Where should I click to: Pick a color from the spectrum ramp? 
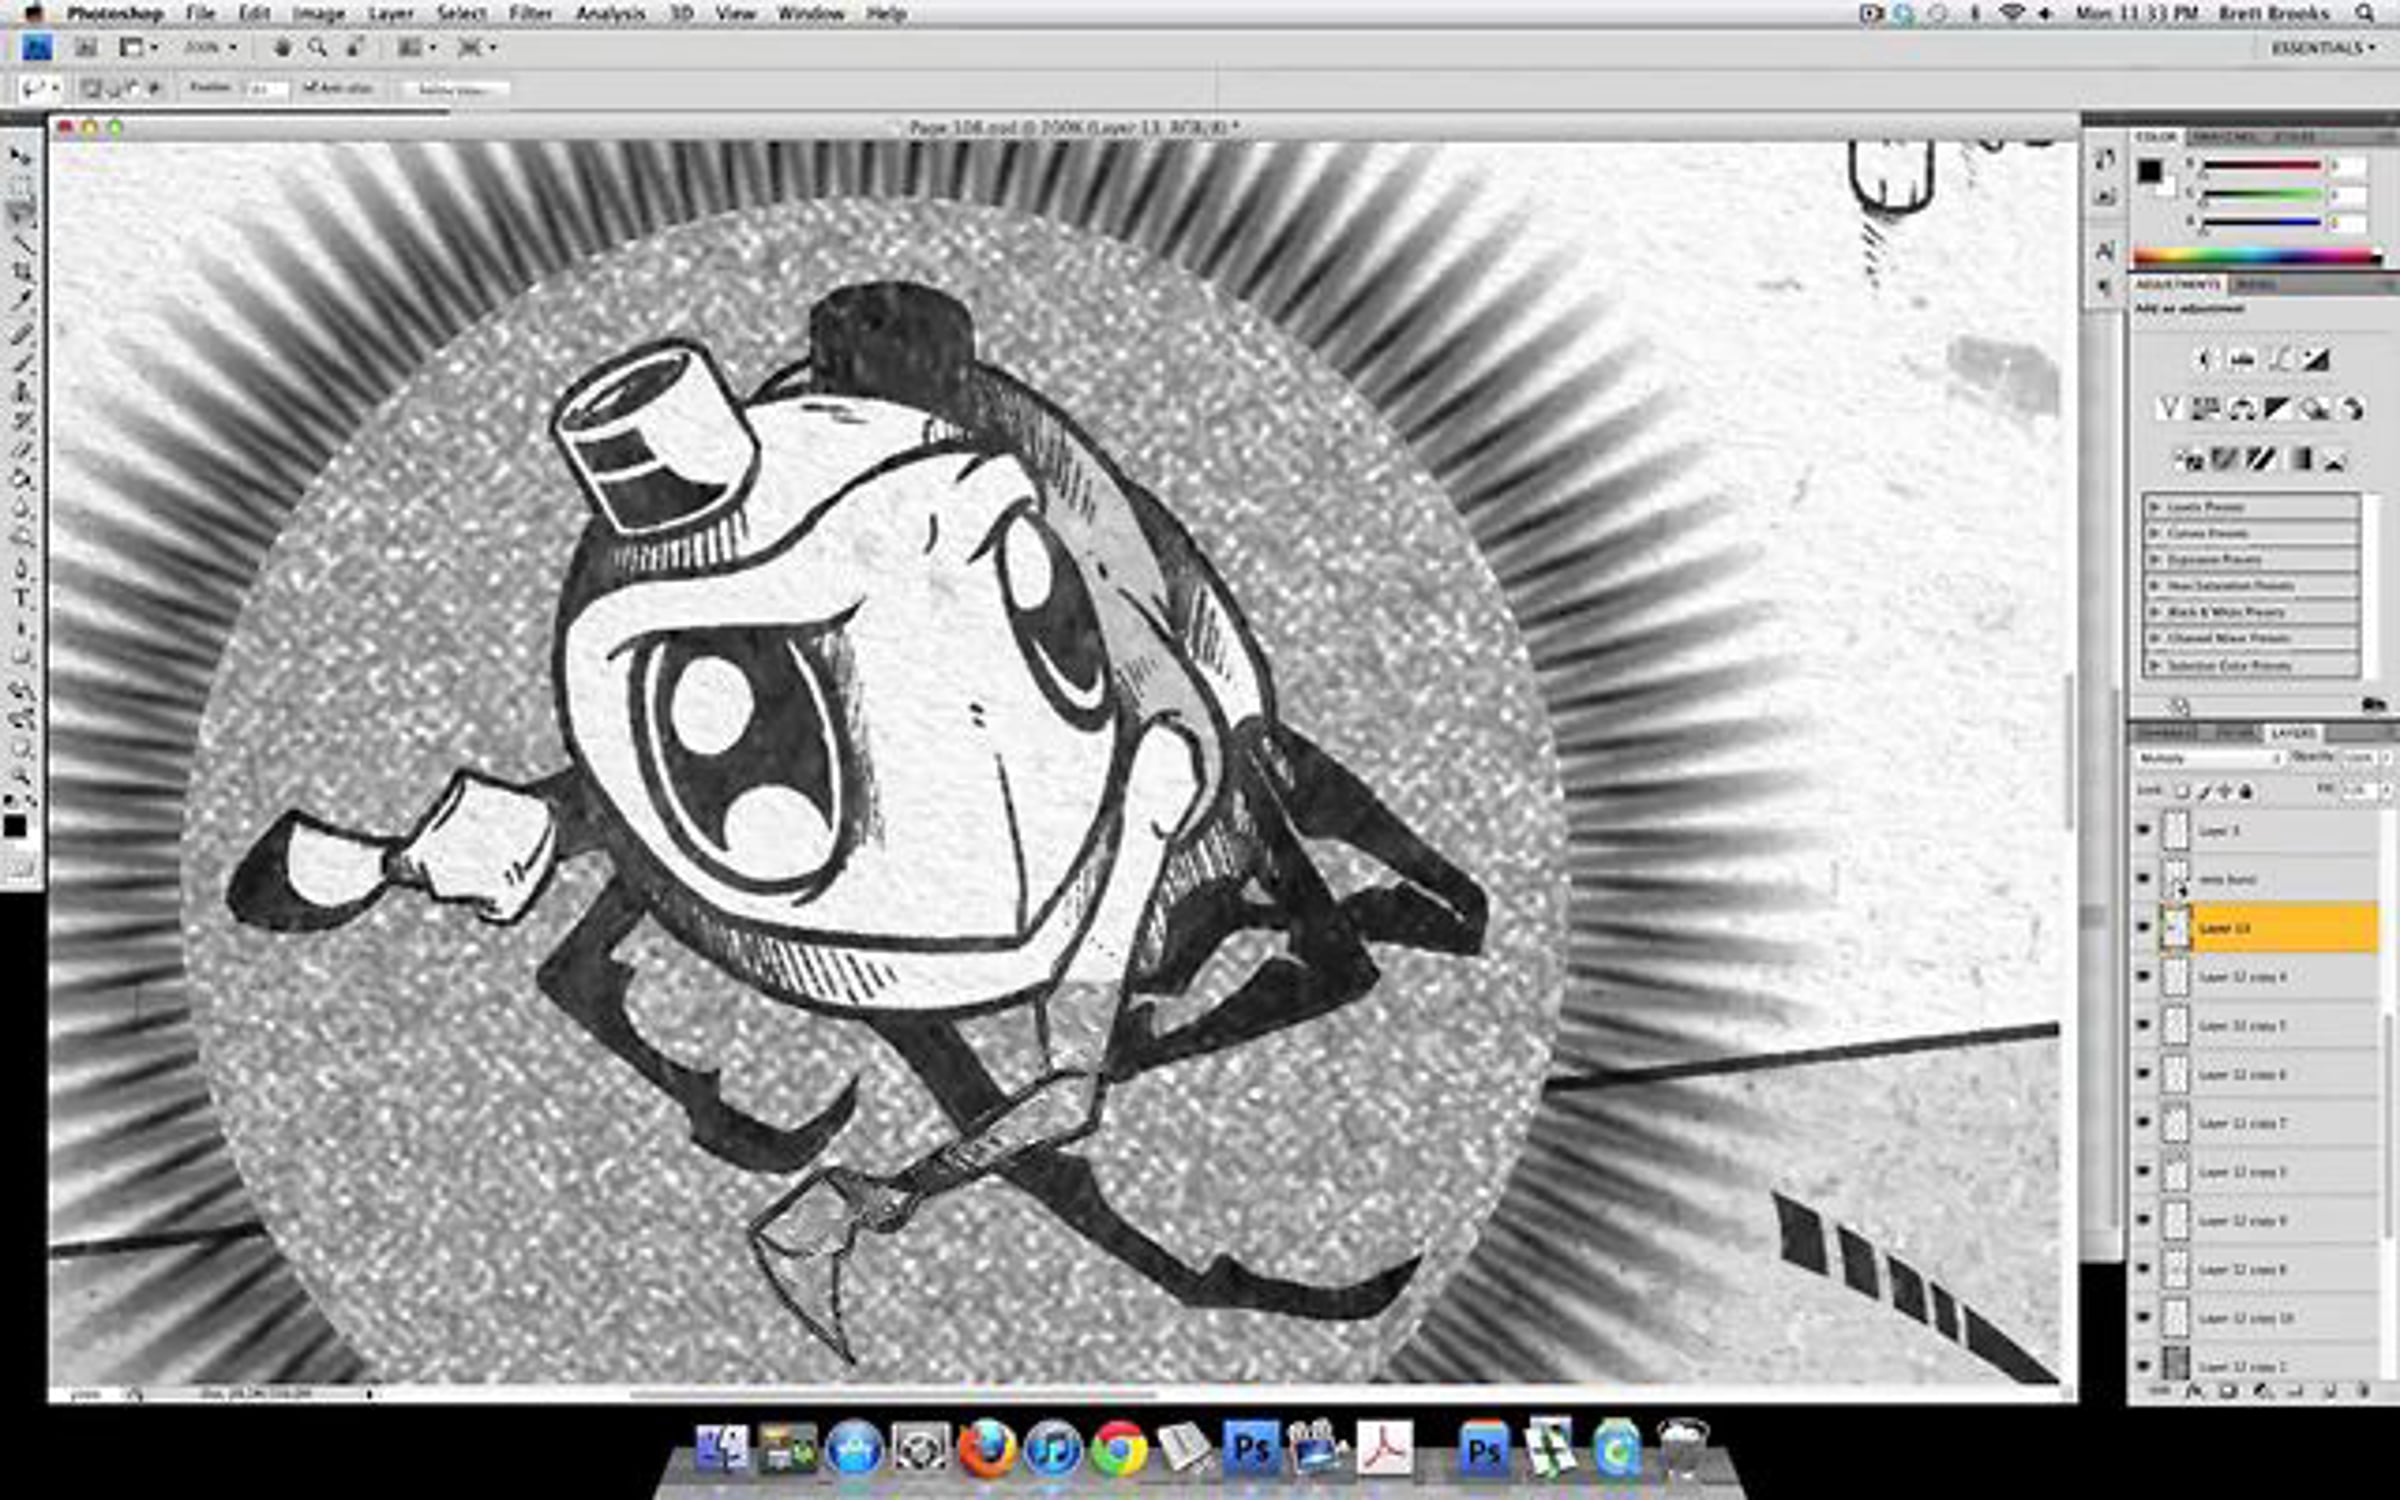tap(2256, 257)
